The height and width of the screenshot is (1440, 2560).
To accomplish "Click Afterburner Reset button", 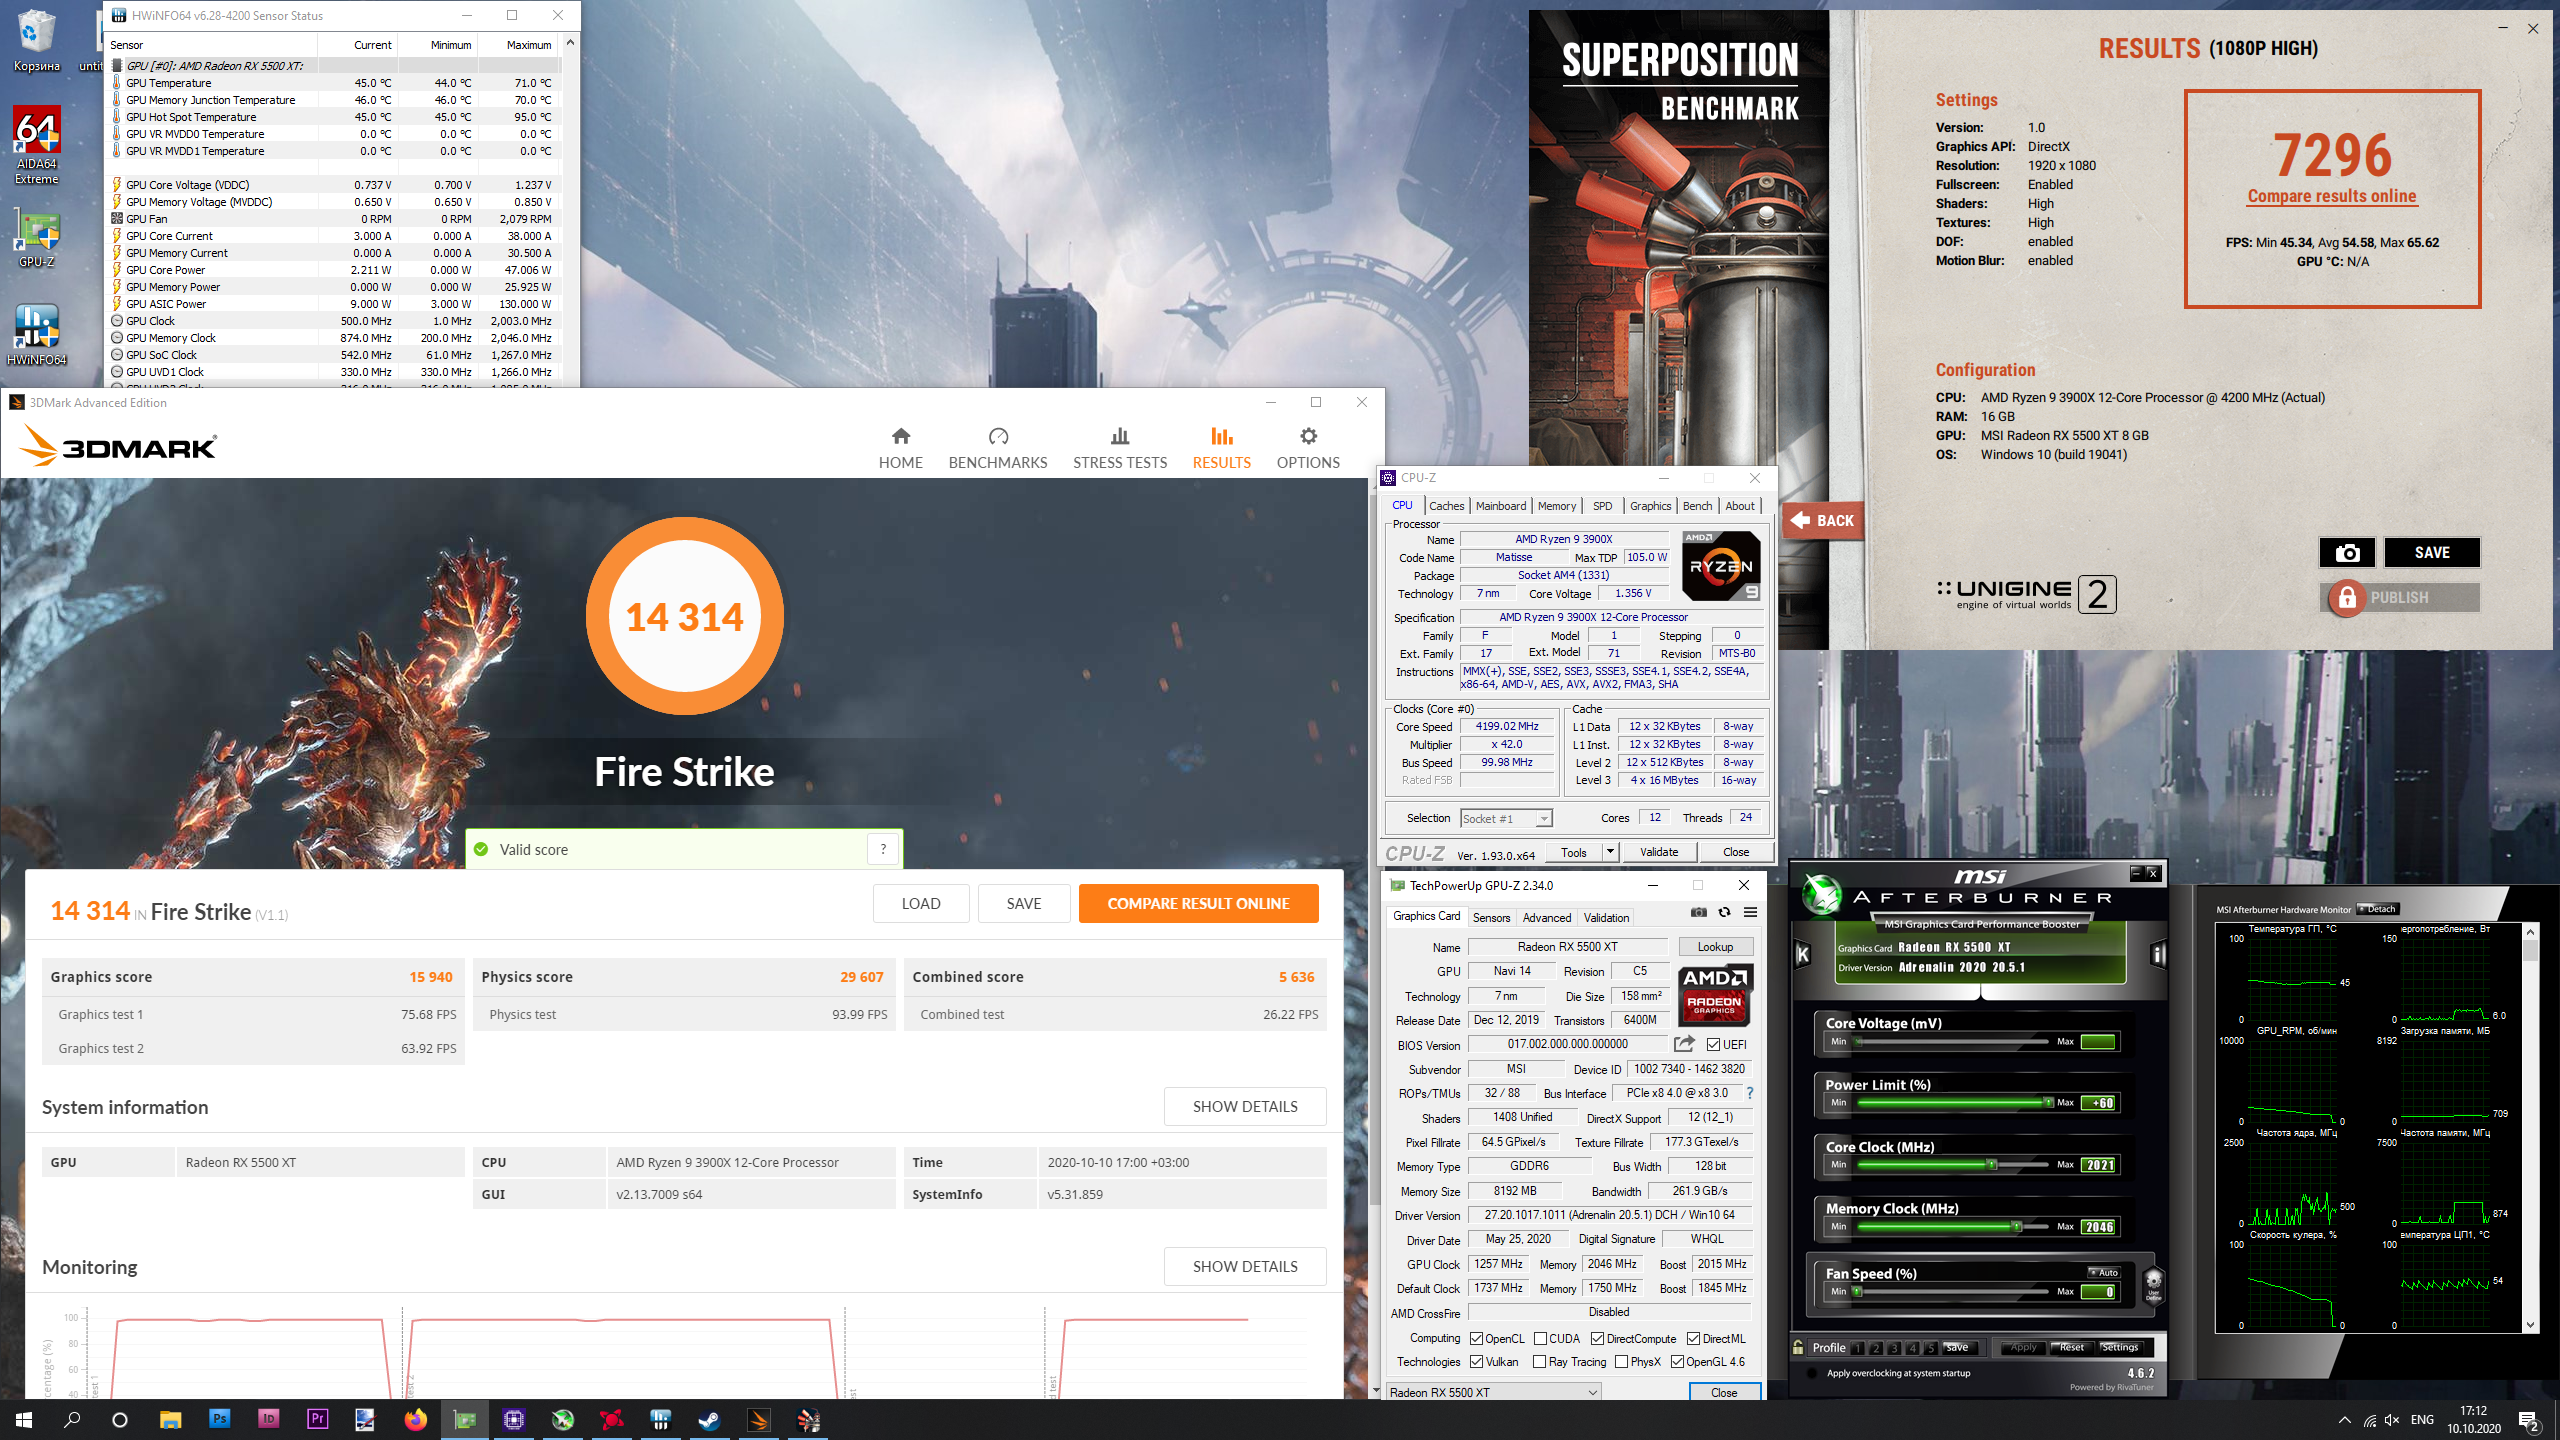I will [x=2071, y=1347].
